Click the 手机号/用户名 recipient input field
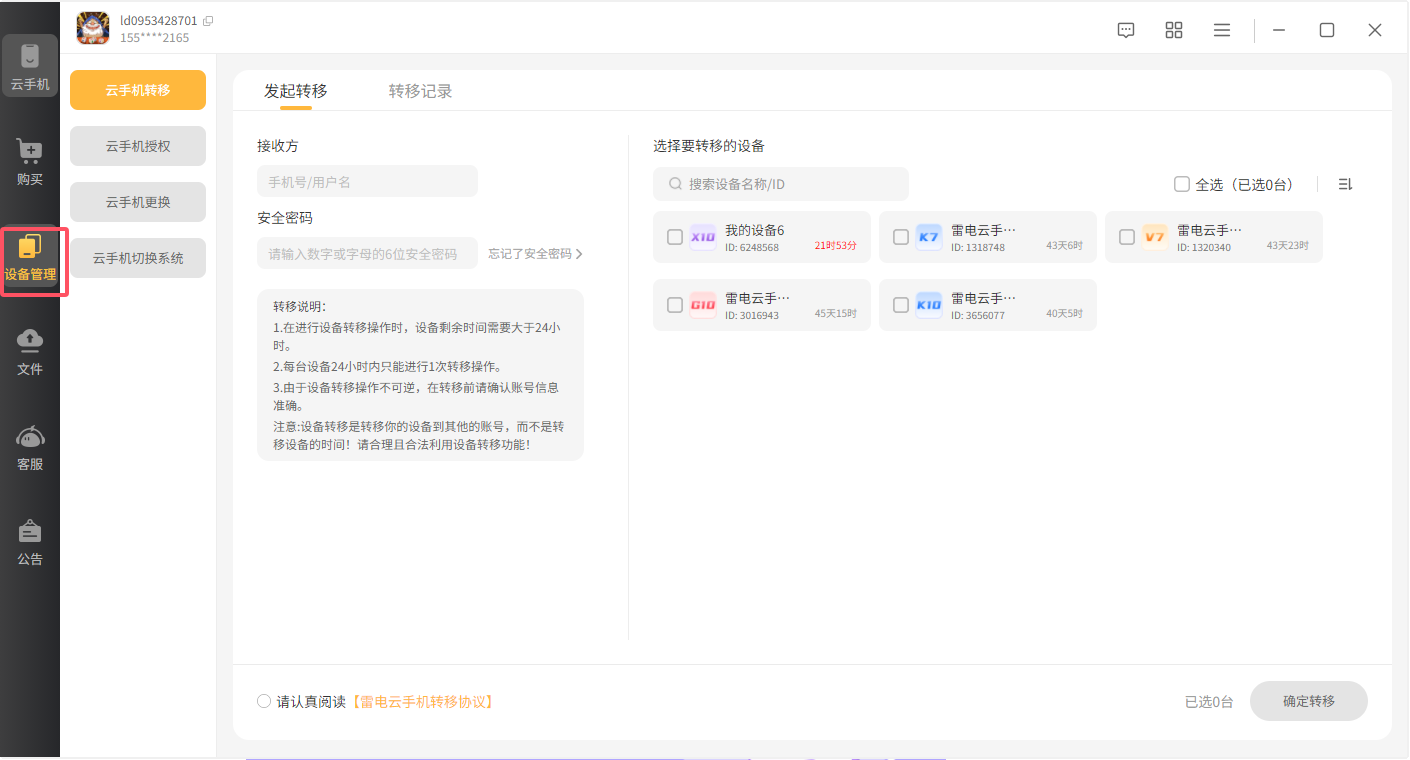The width and height of the screenshot is (1410, 760). 367,182
